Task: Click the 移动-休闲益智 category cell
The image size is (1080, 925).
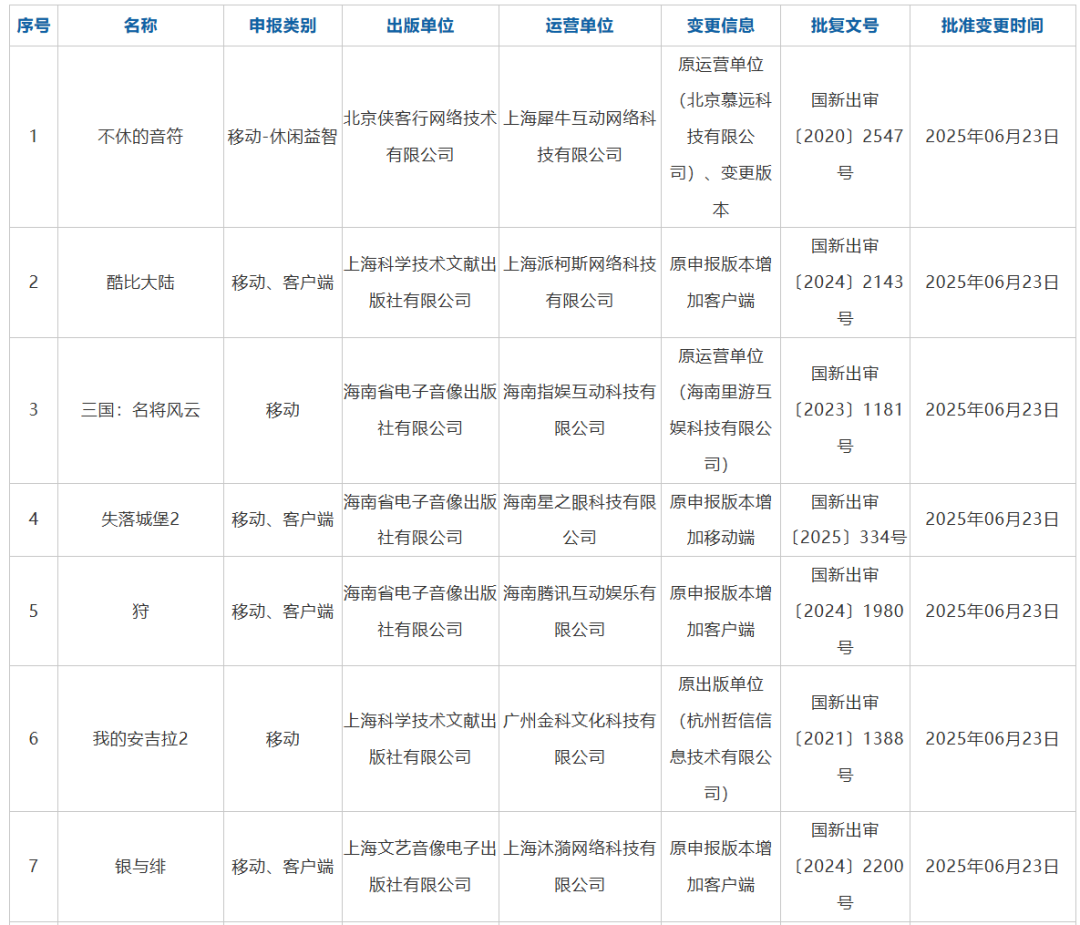Action: click(x=282, y=136)
